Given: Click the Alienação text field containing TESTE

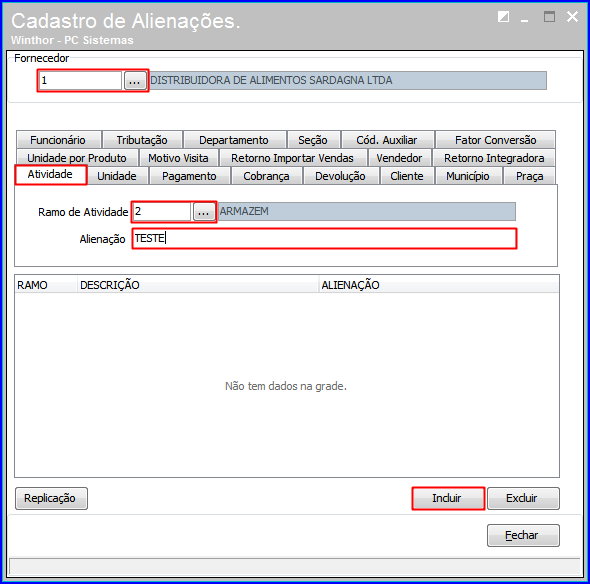Looking at the screenshot, I should tap(324, 239).
